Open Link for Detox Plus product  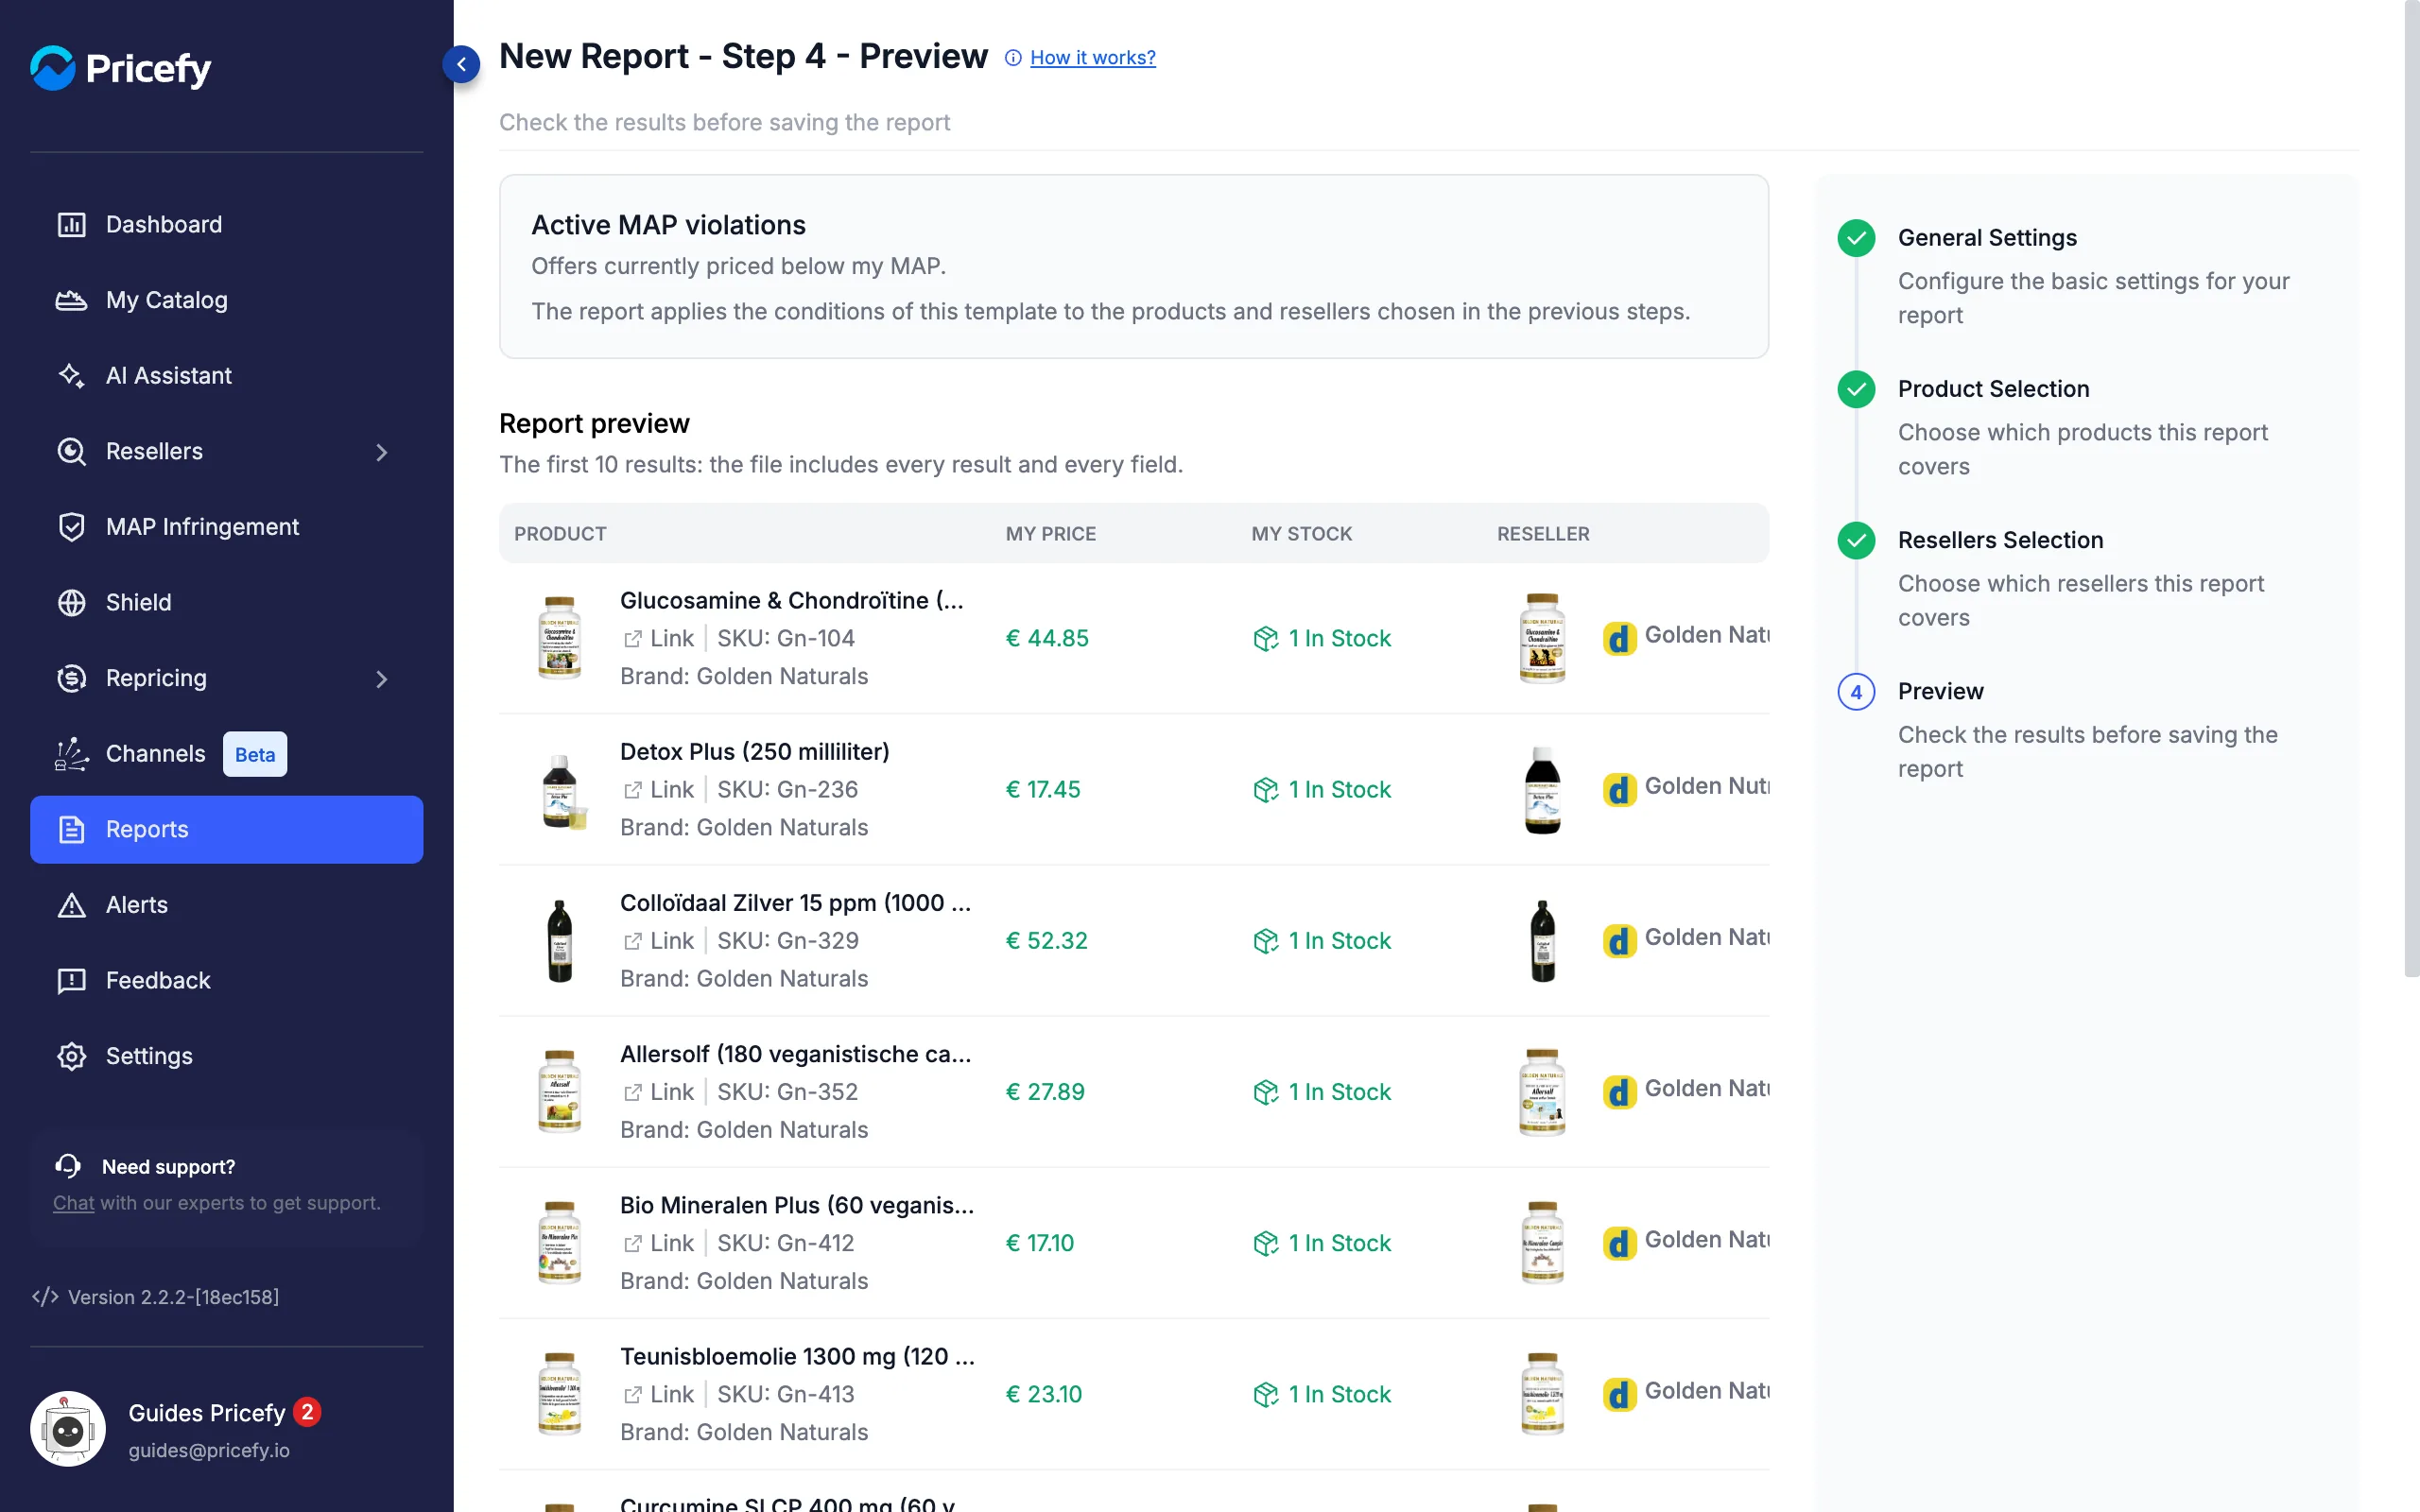coord(659,789)
